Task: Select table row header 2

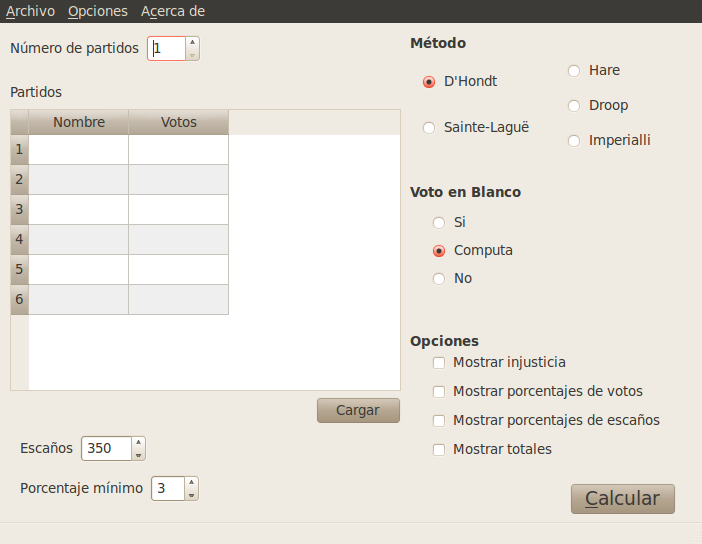Action: (x=20, y=180)
